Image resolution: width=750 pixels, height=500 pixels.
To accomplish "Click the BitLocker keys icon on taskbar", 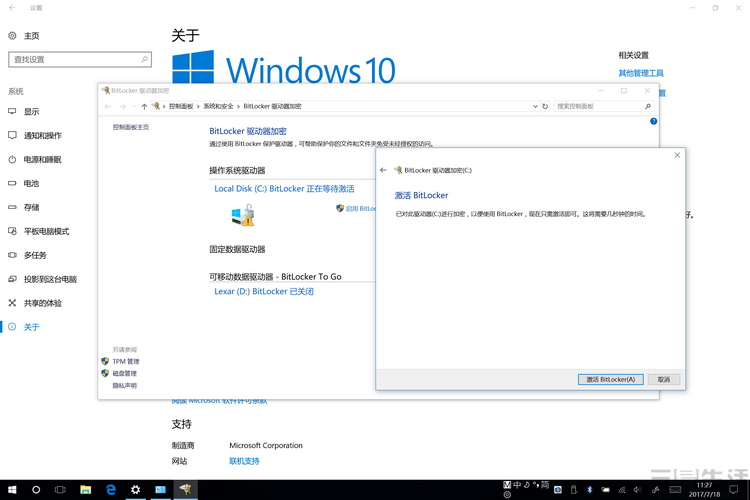I will click(x=185, y=489).
